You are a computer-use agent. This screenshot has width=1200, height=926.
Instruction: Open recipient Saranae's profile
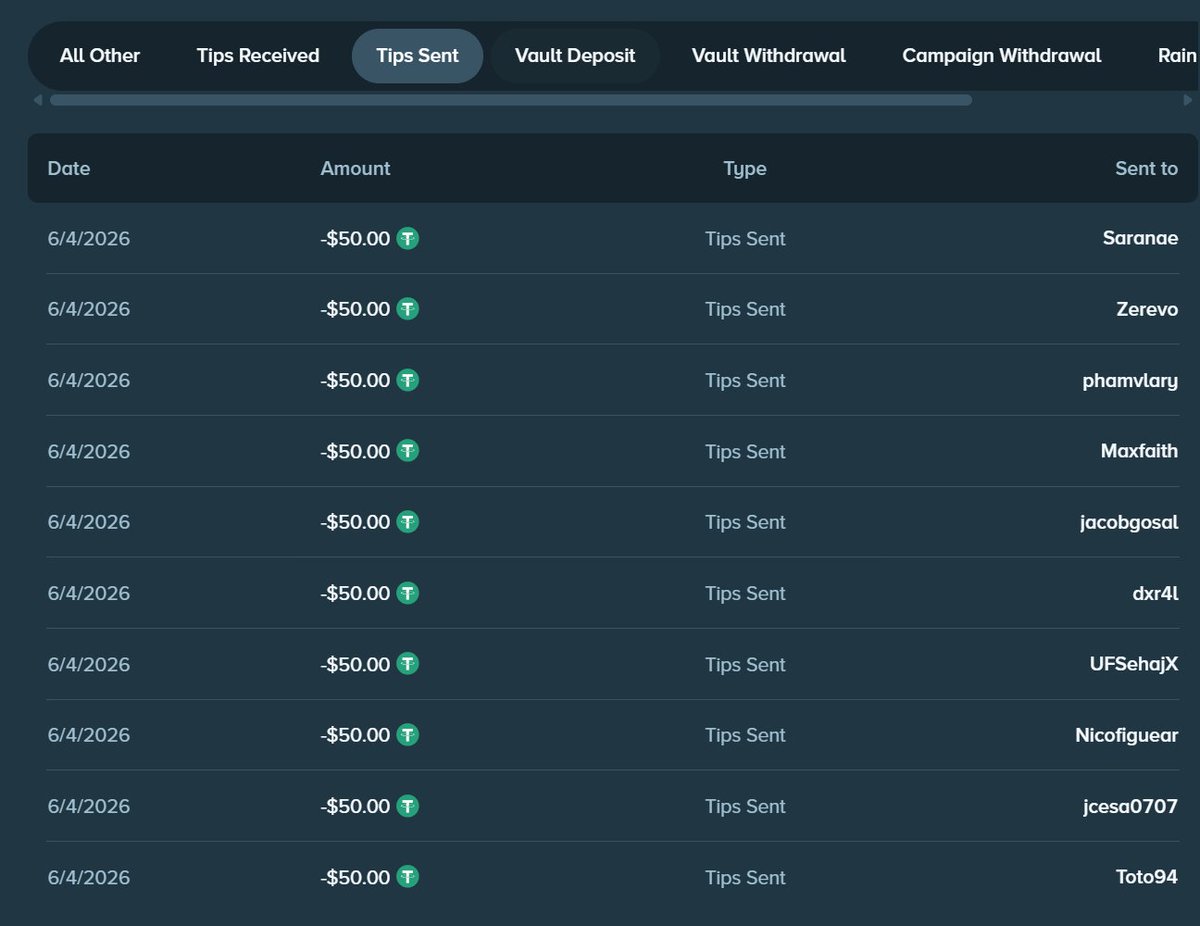point(1140,238)
